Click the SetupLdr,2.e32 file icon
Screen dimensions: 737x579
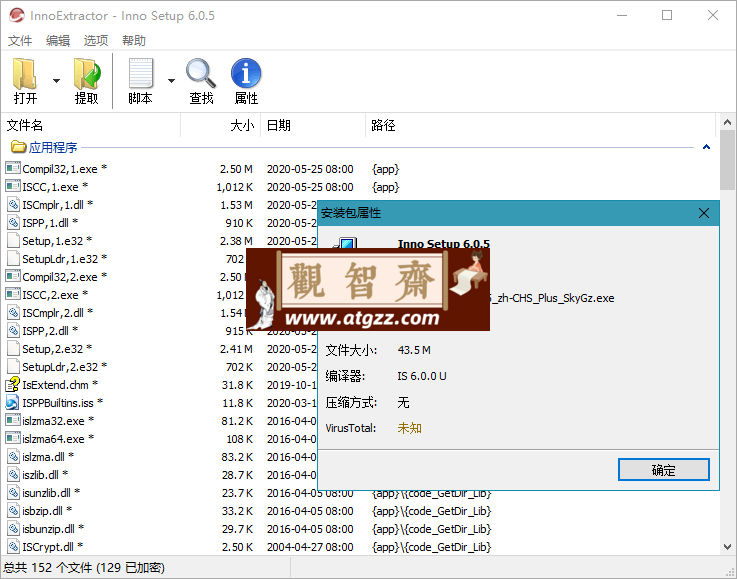pos(14,367)
